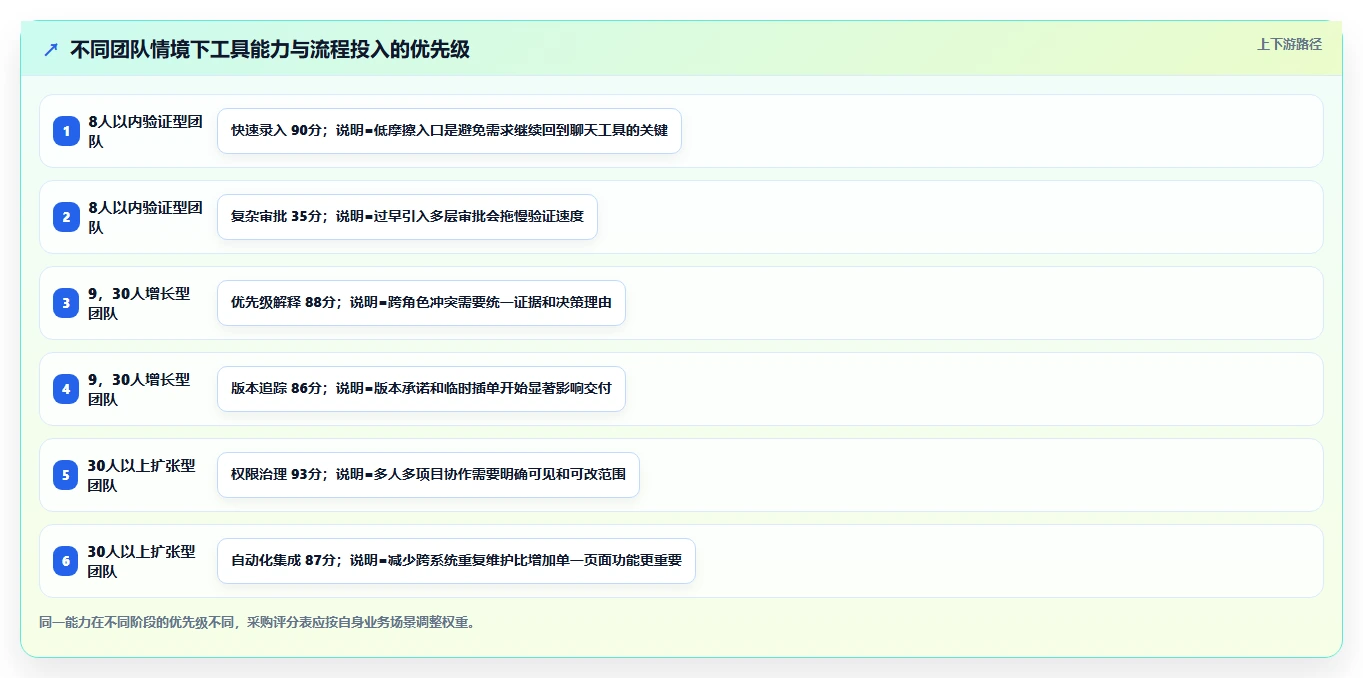Select number badge 4 in the 版本追踪 row
The width and height of the screenshot is (1363, 678).
[x=66, y=389]
